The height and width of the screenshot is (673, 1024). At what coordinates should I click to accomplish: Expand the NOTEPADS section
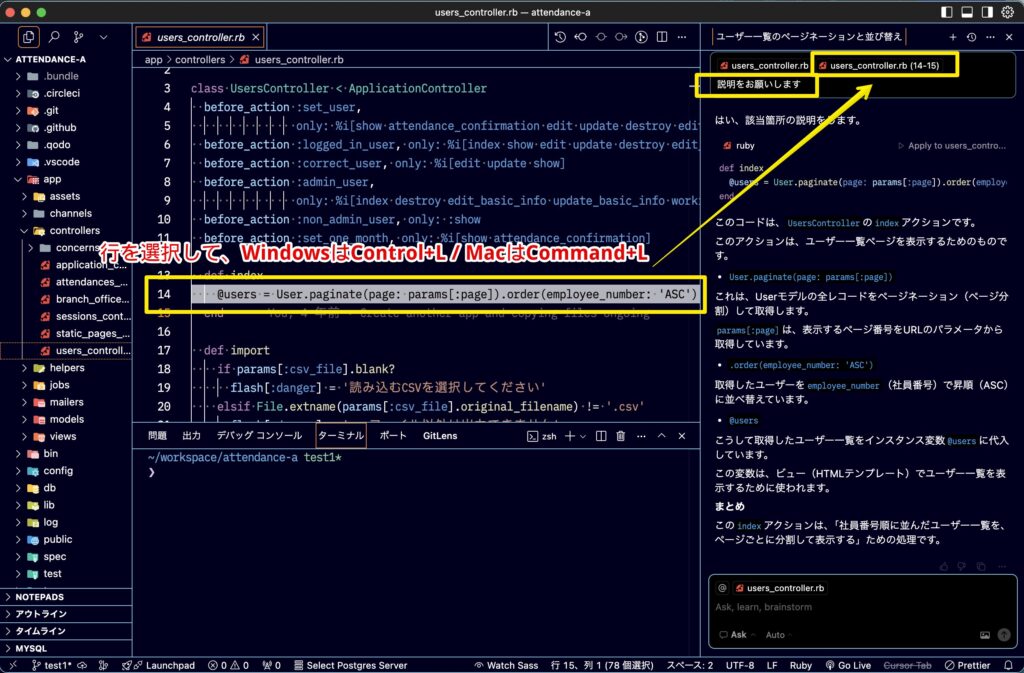pos(40,597)
